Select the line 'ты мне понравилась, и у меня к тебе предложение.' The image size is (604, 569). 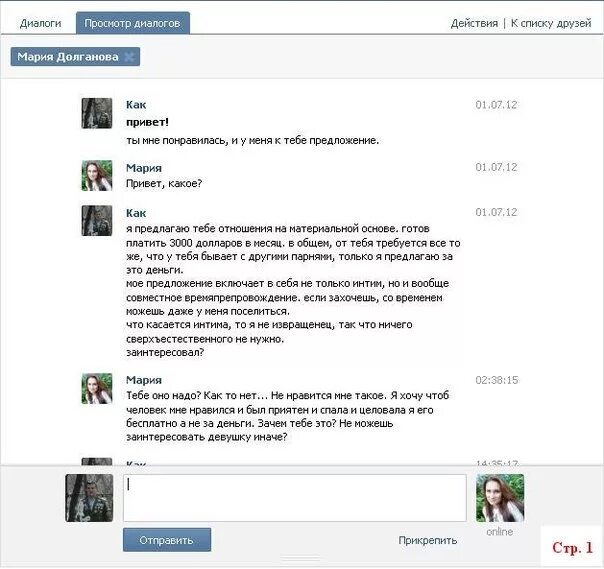pos(252,141)
